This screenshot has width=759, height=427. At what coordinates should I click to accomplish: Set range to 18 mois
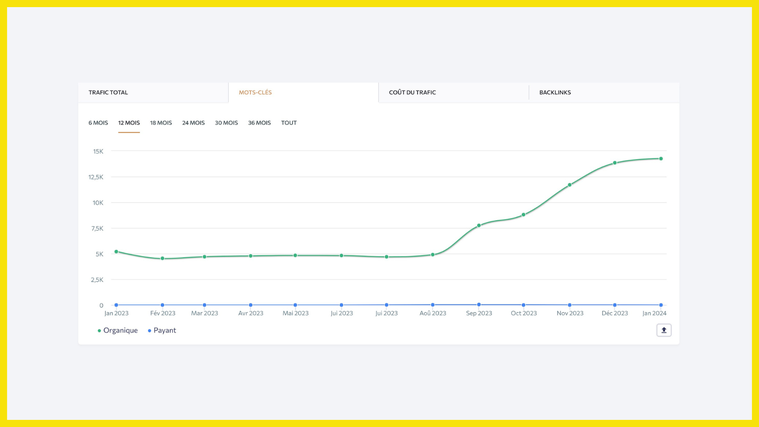[x=161, y=123]
